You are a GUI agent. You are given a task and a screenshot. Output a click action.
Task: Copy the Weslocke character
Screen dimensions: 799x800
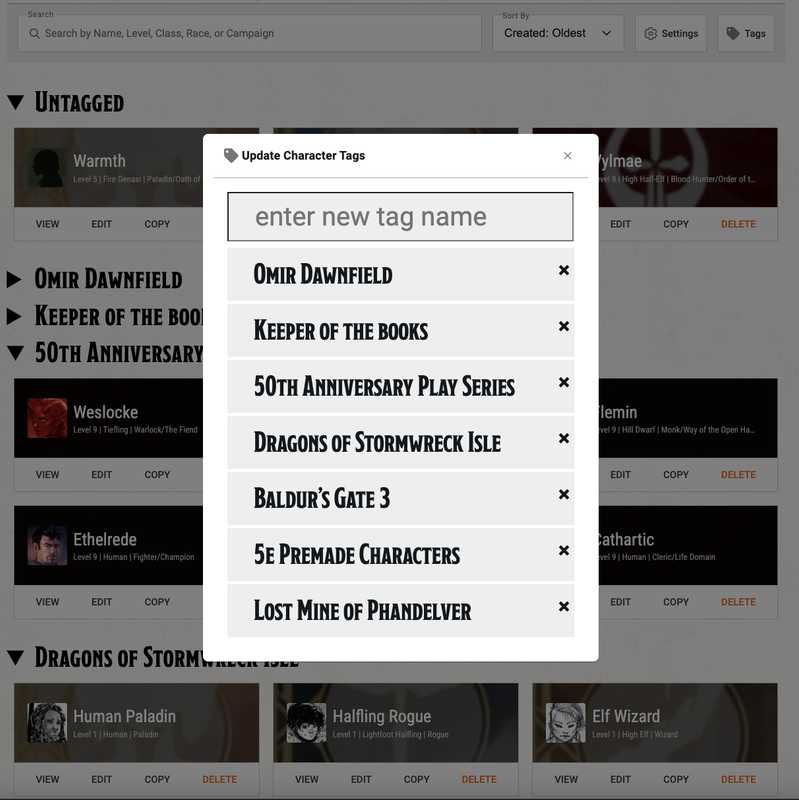click(157, 474)
